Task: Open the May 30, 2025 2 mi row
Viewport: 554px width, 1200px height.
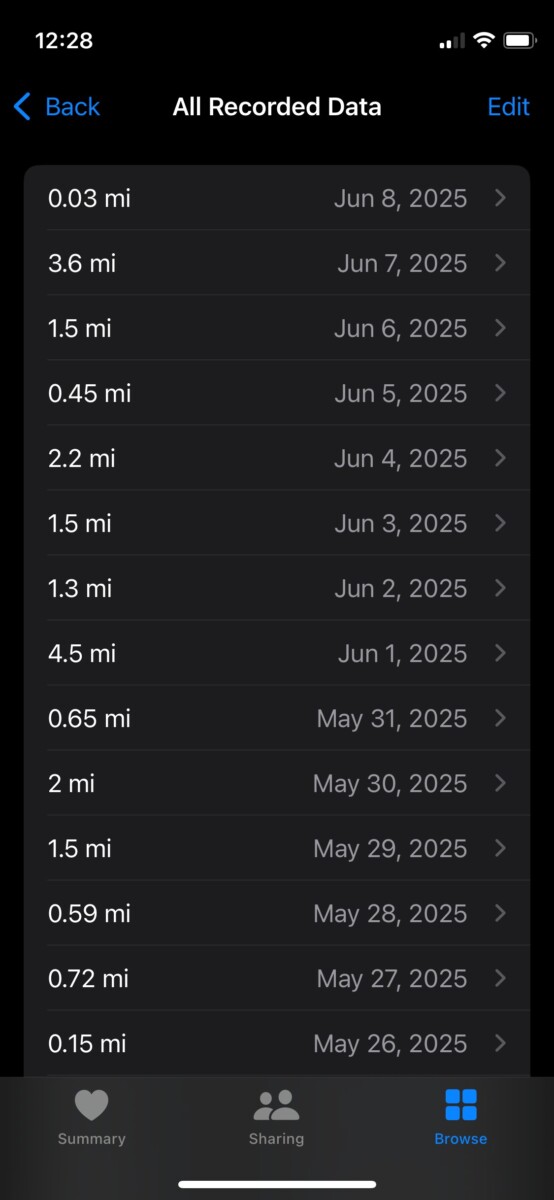Action: pyautogui.click(x=277, y=783)
